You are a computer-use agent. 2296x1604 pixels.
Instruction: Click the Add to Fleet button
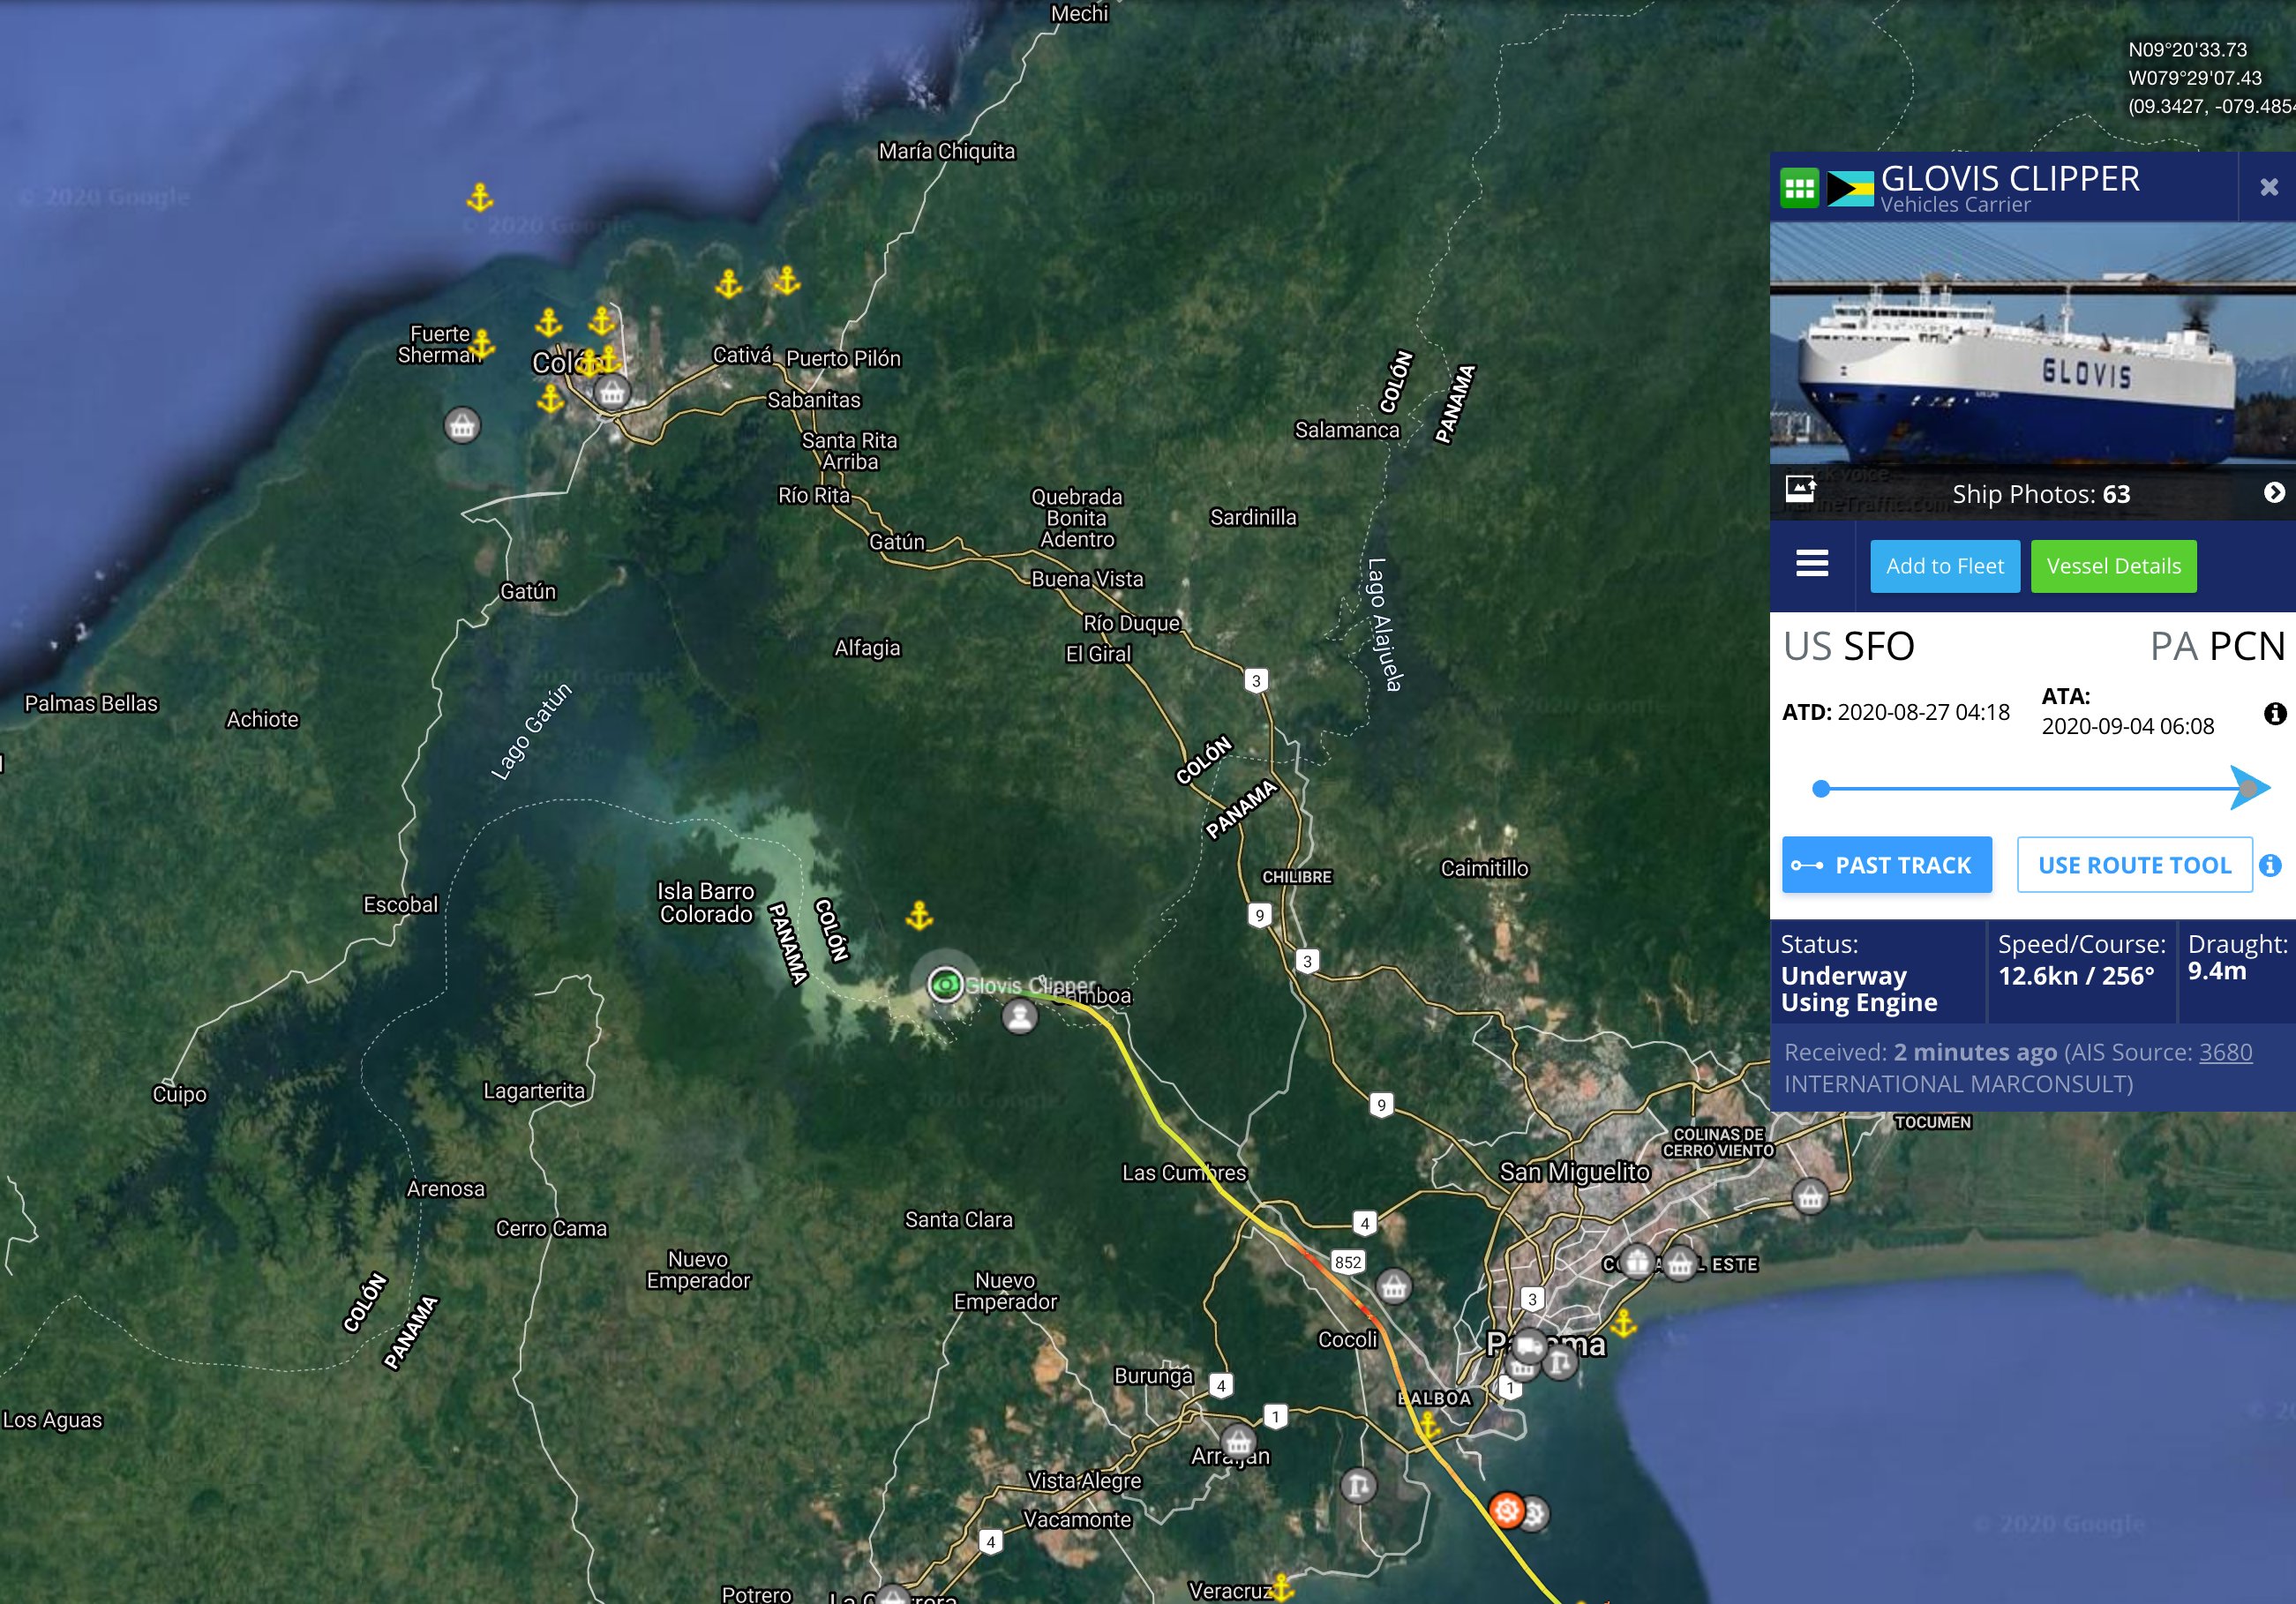[1945, 566]
